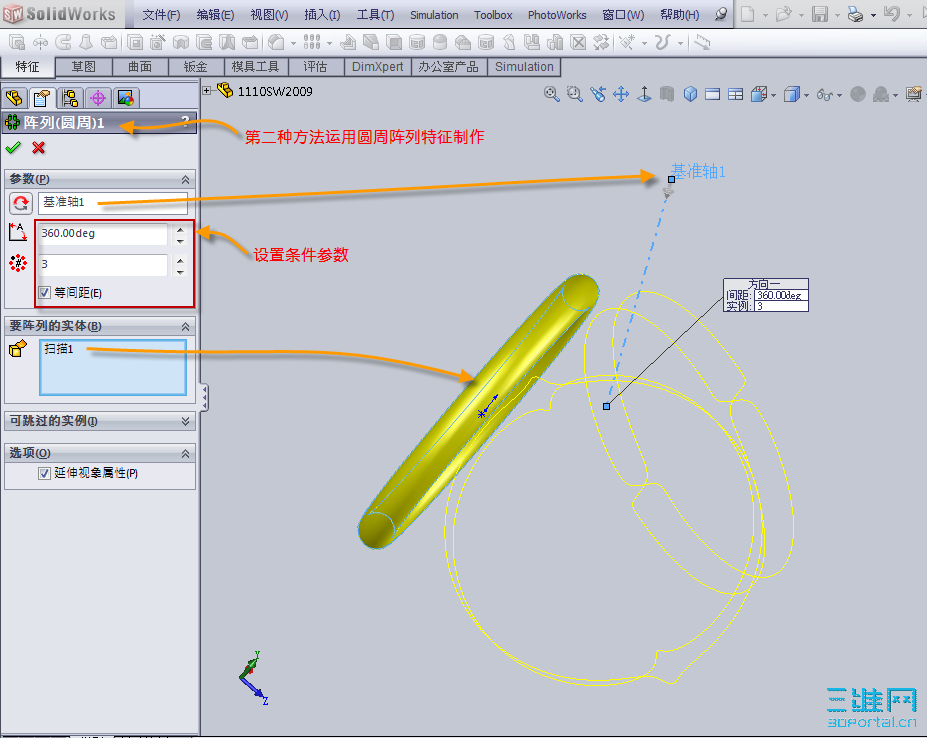Open the Hide/Show Items dropdown arrow
Screen dimensions: 927x738
pos(840,95)
